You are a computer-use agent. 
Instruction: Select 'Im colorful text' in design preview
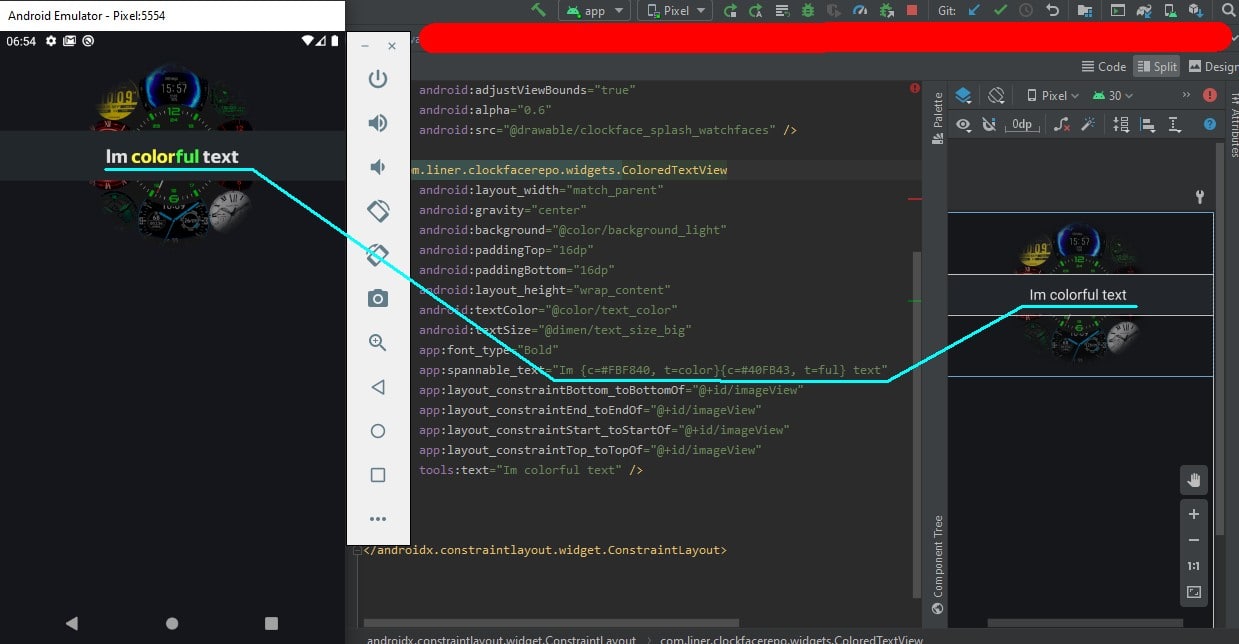coord(1078,295)
